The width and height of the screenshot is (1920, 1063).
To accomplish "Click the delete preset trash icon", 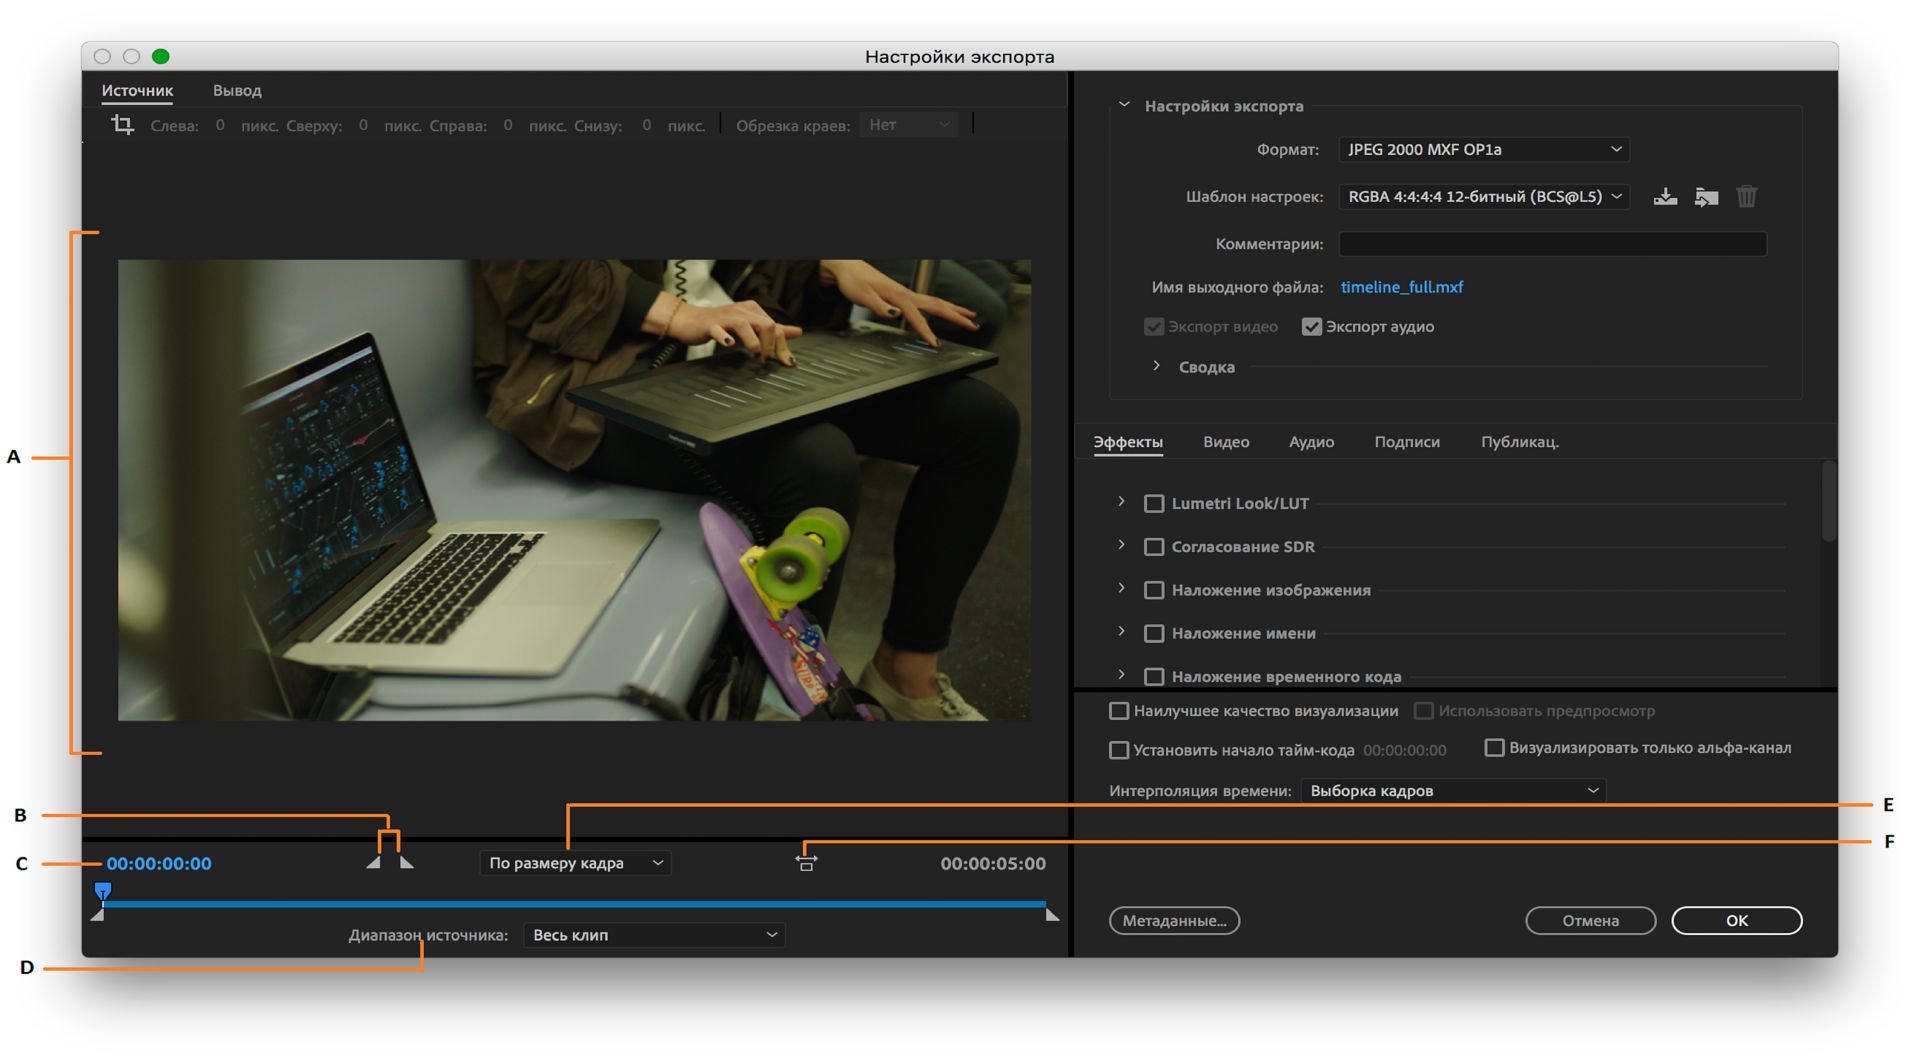I will pyautogui.click(x=1746, y=197).
